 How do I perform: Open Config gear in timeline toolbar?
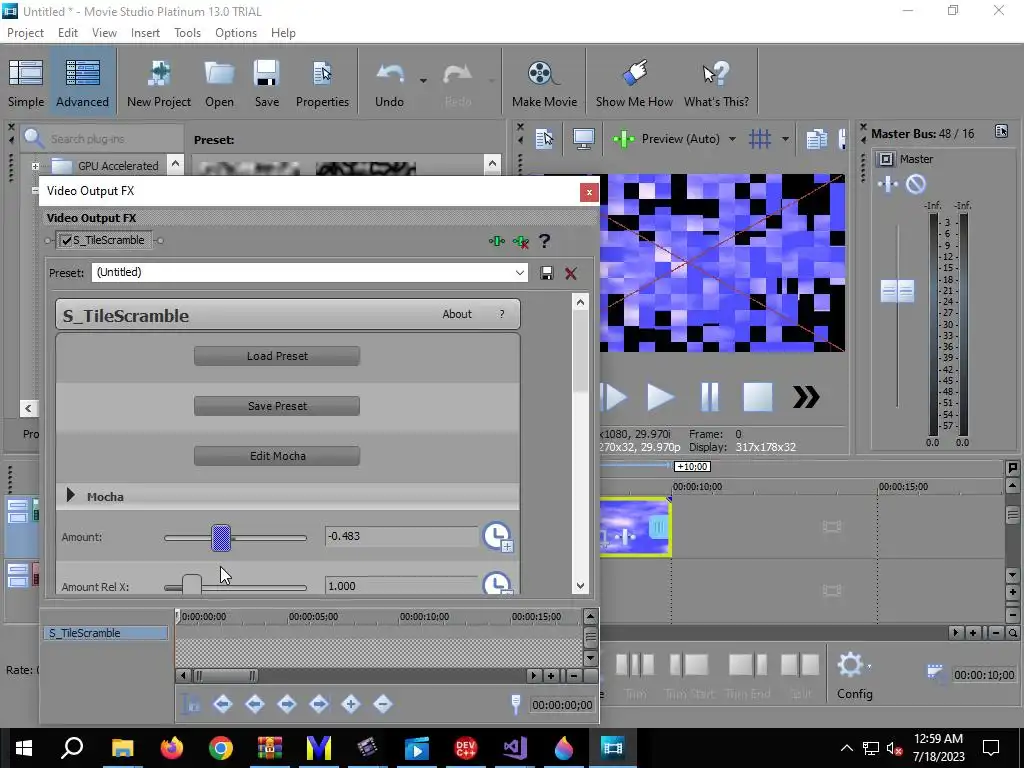pos(851,665)
